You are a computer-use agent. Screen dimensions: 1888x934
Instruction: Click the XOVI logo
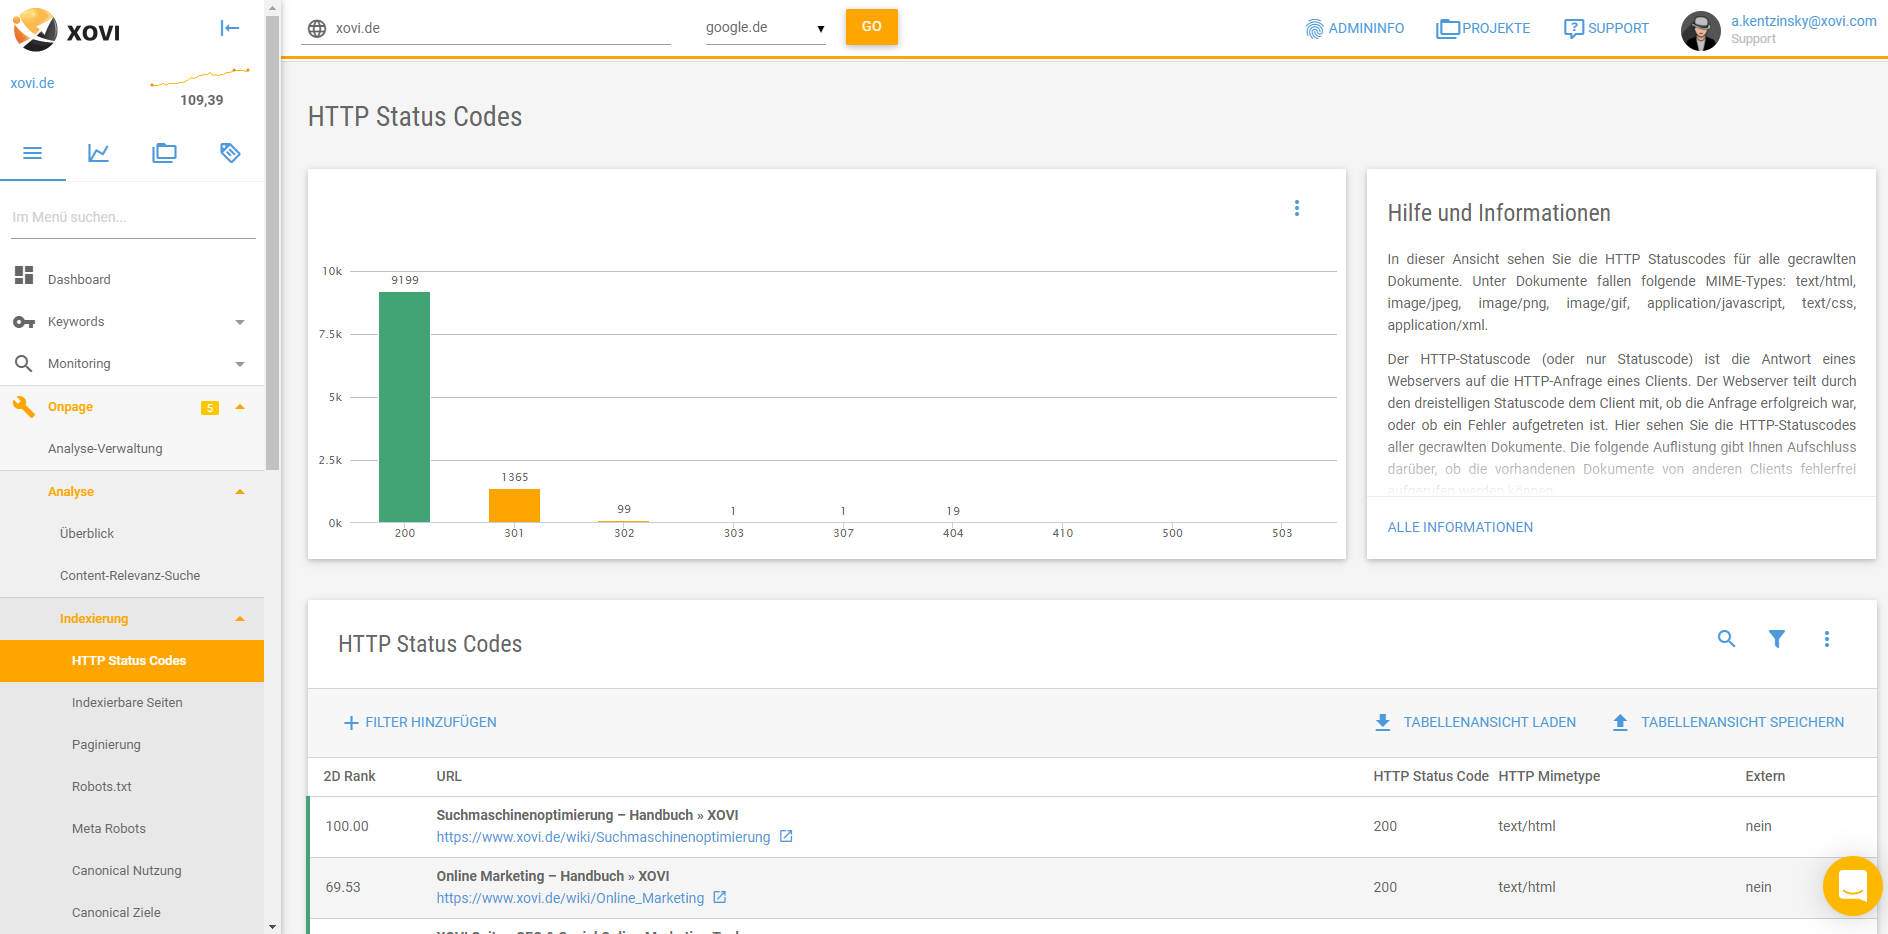coord(66,30)
